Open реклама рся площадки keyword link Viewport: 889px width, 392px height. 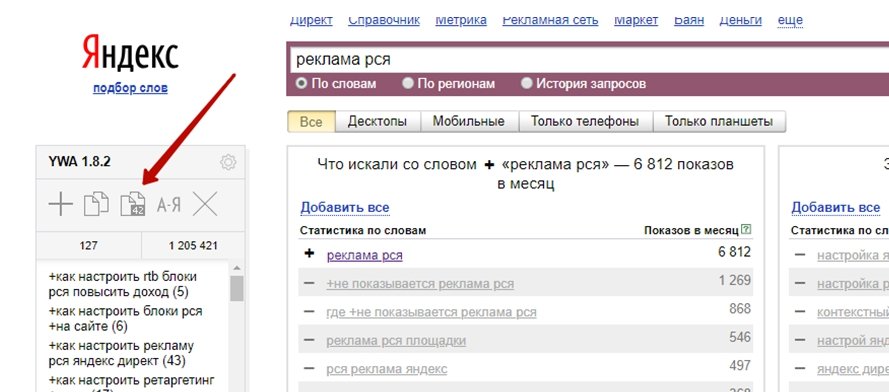click(x=396, y=341)
